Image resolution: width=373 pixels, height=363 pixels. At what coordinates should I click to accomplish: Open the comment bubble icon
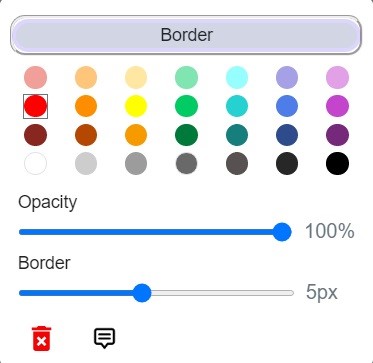105,338
